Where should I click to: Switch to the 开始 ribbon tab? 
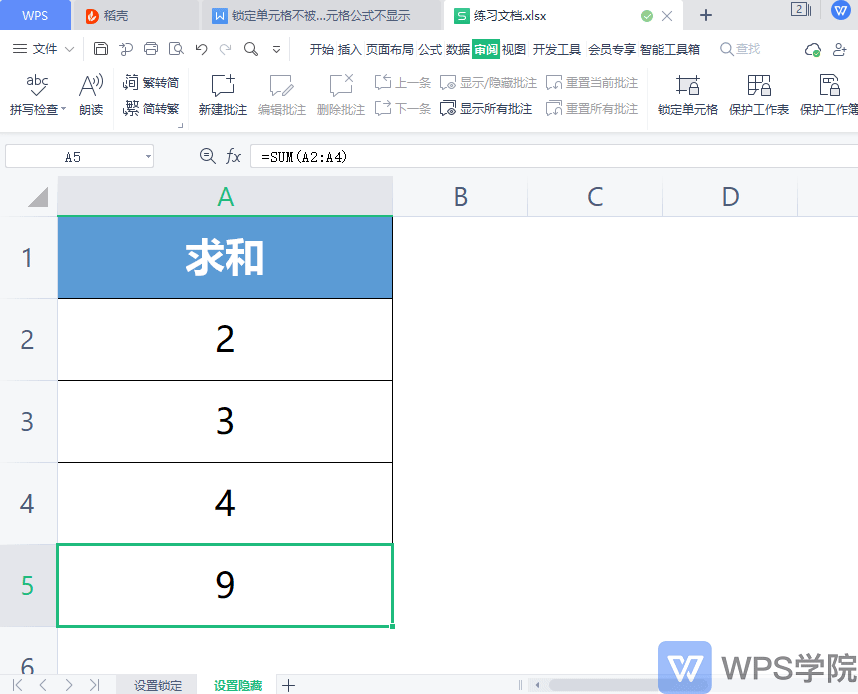[321, 49]
